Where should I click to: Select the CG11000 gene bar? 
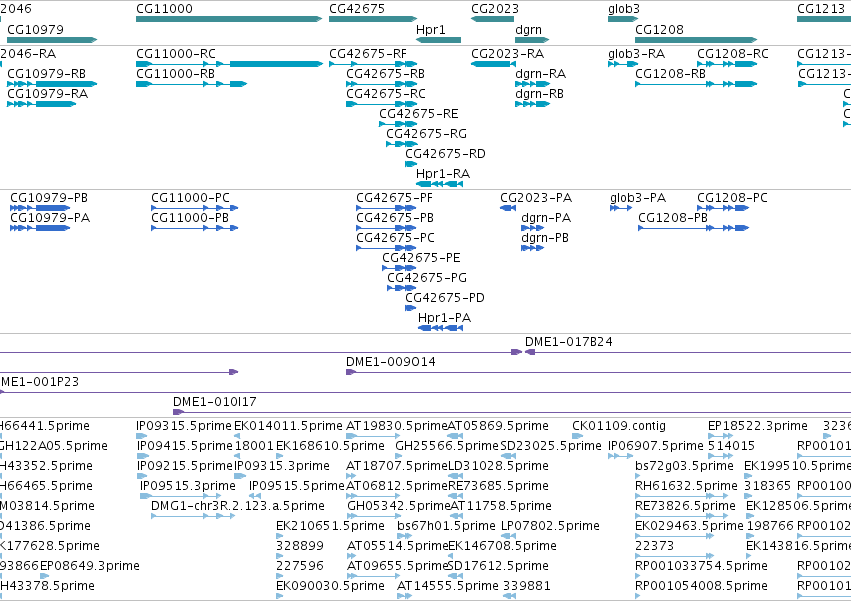tap(229, 19)
